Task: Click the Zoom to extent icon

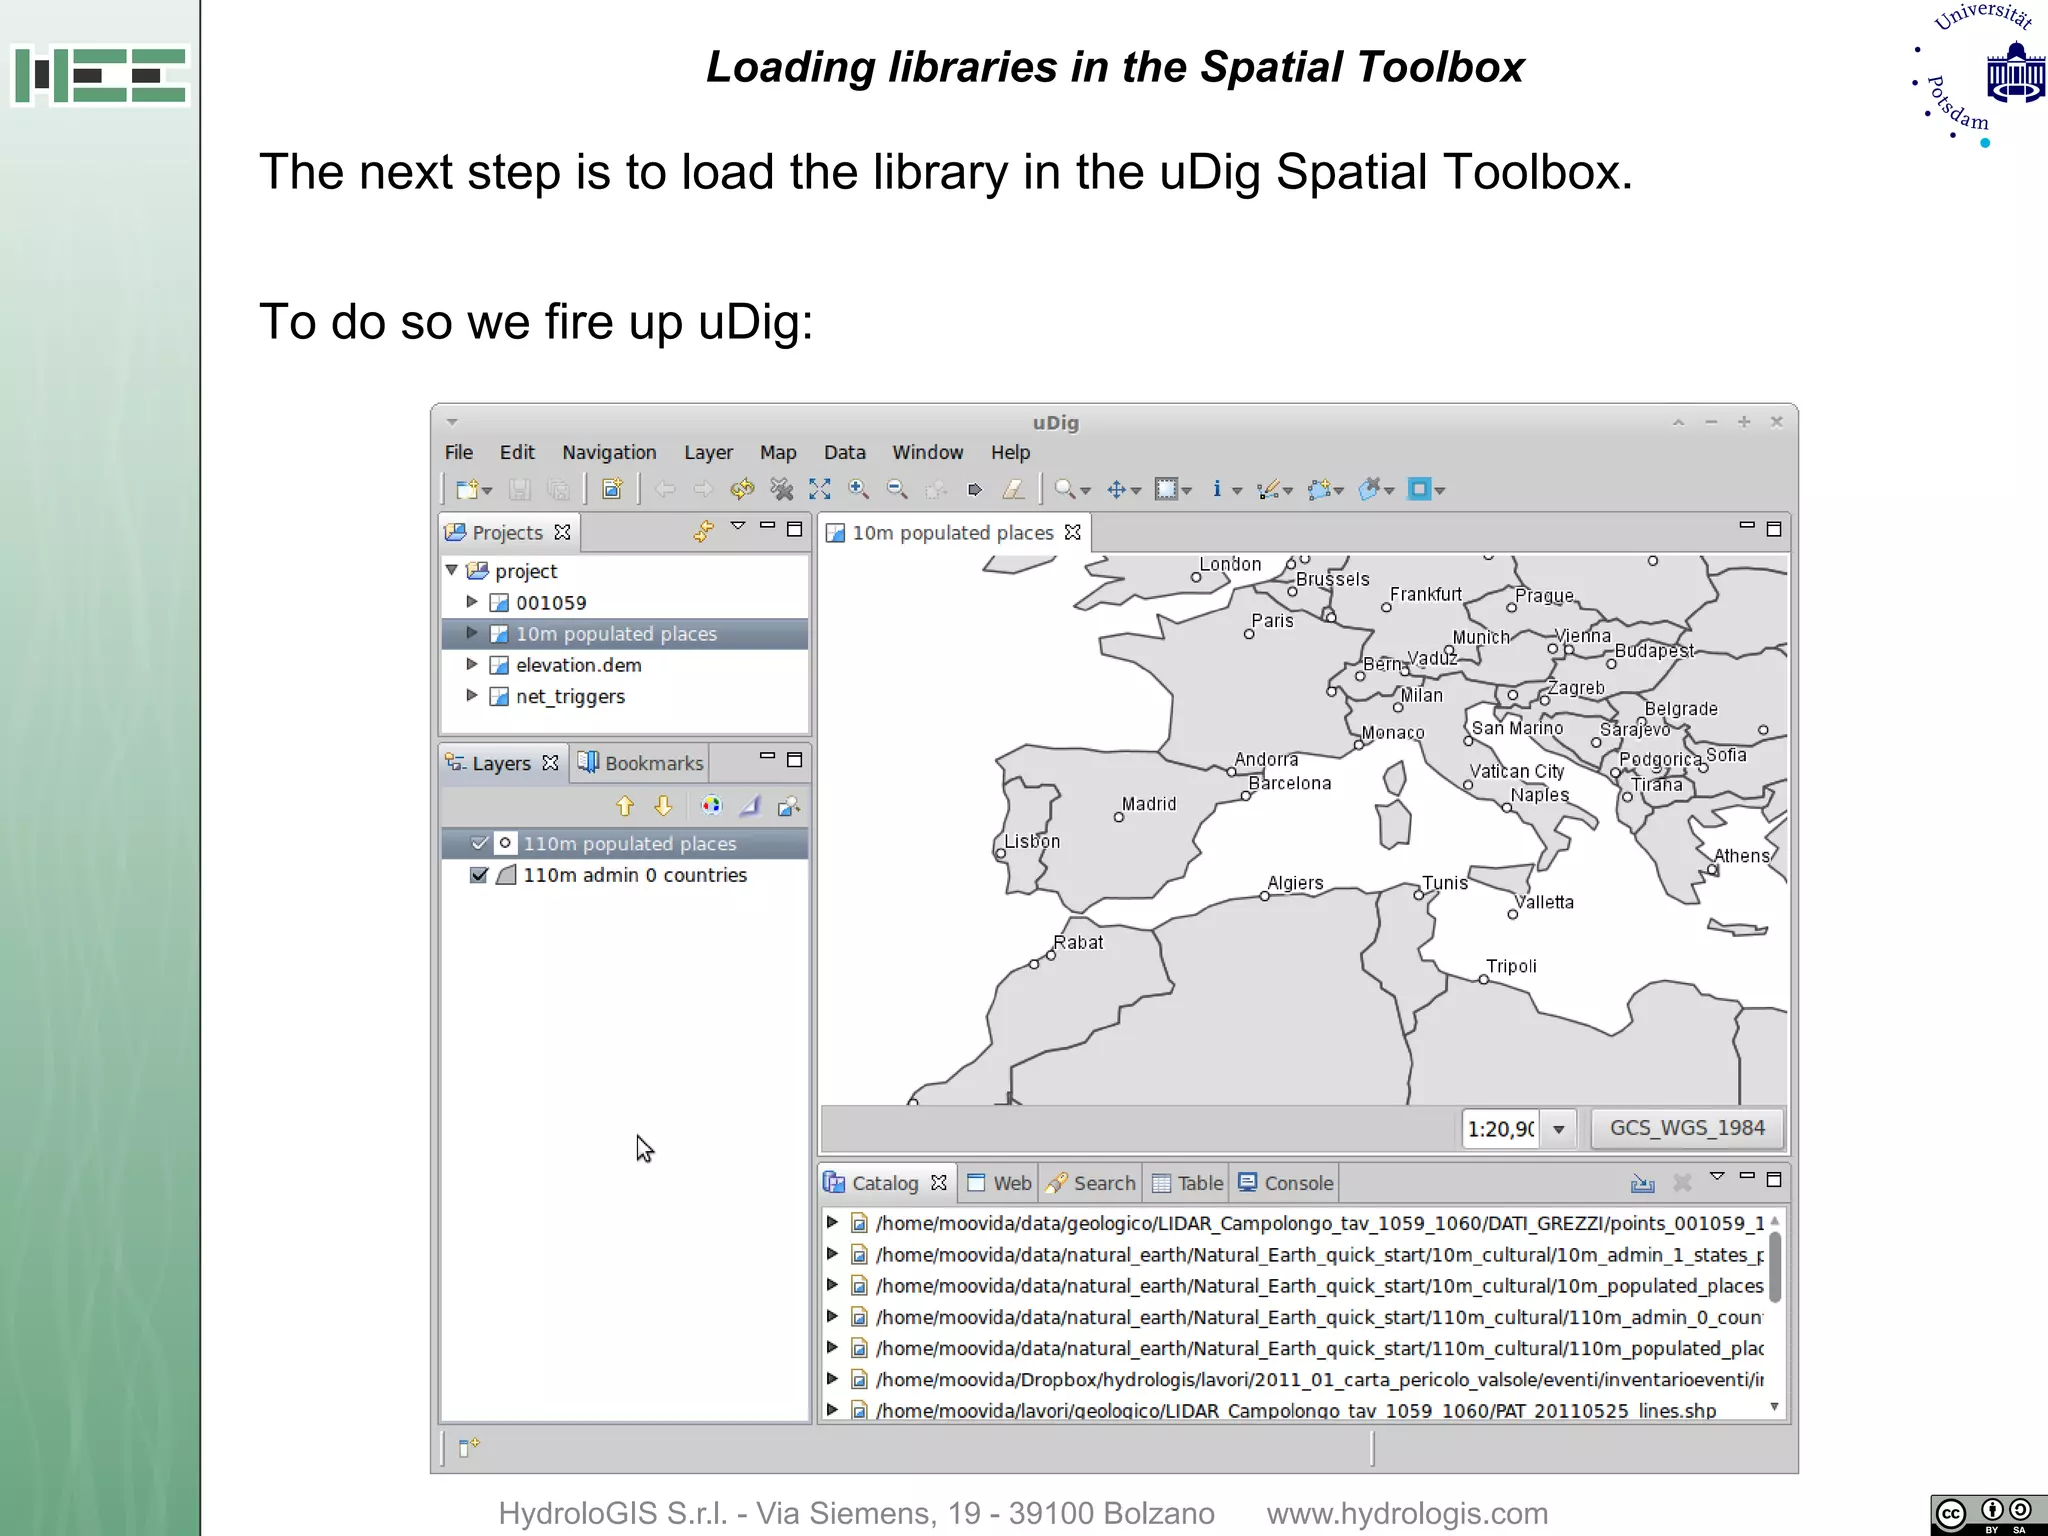Action: pyautogui.click(x=820, y=489)
